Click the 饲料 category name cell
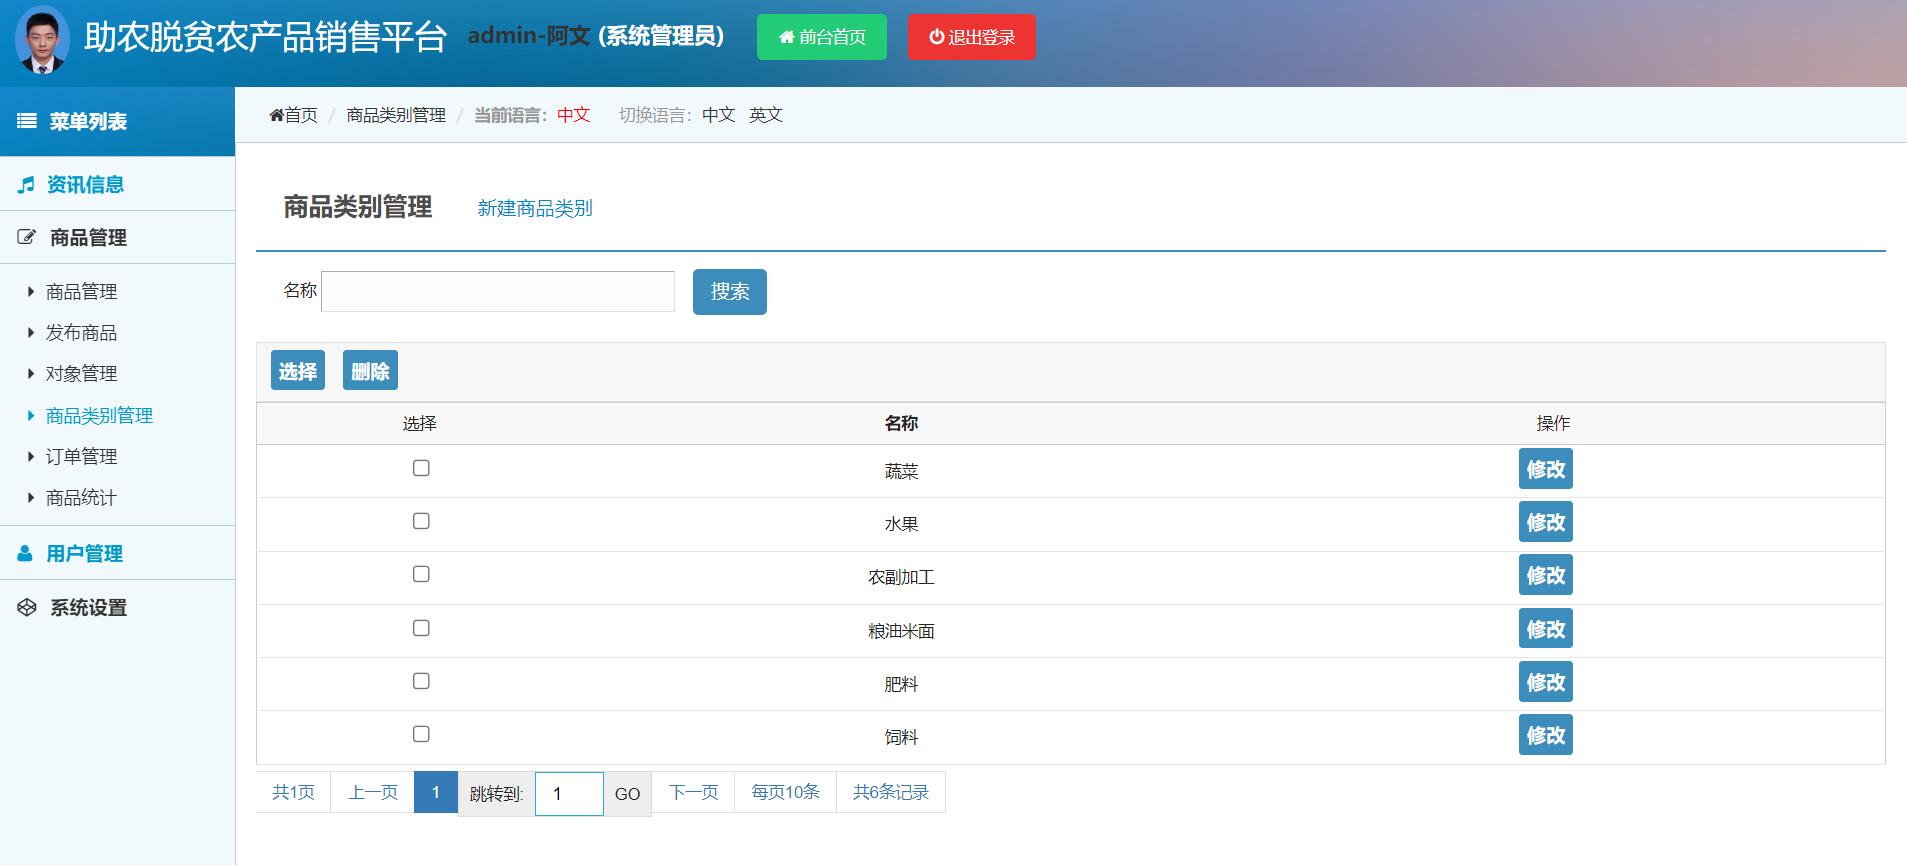 pos(901,737)
